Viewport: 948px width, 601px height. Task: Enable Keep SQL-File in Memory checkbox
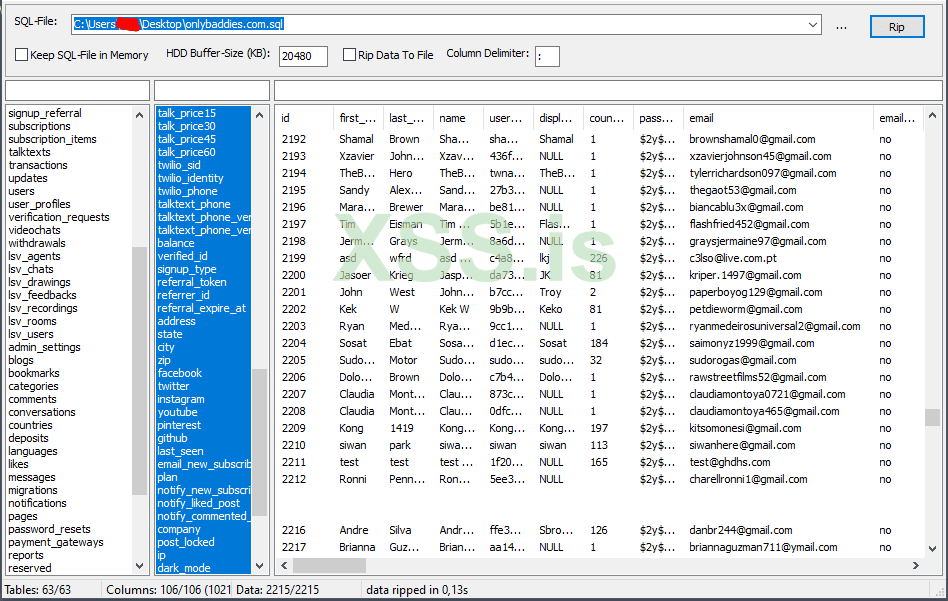coord(22,55)
